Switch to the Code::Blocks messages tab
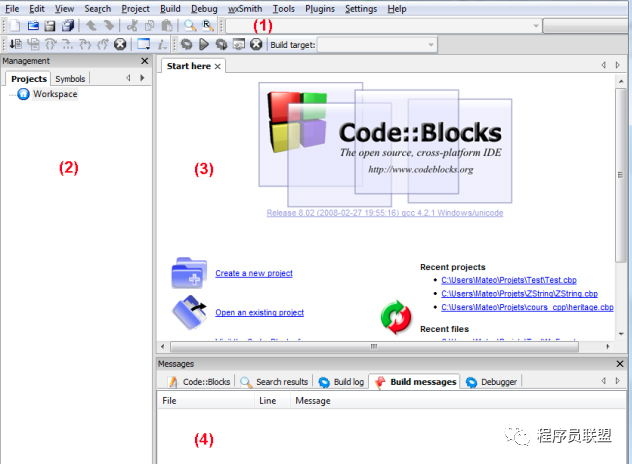The width and height of the screenshot is (632, 464). tap(199, 382)
